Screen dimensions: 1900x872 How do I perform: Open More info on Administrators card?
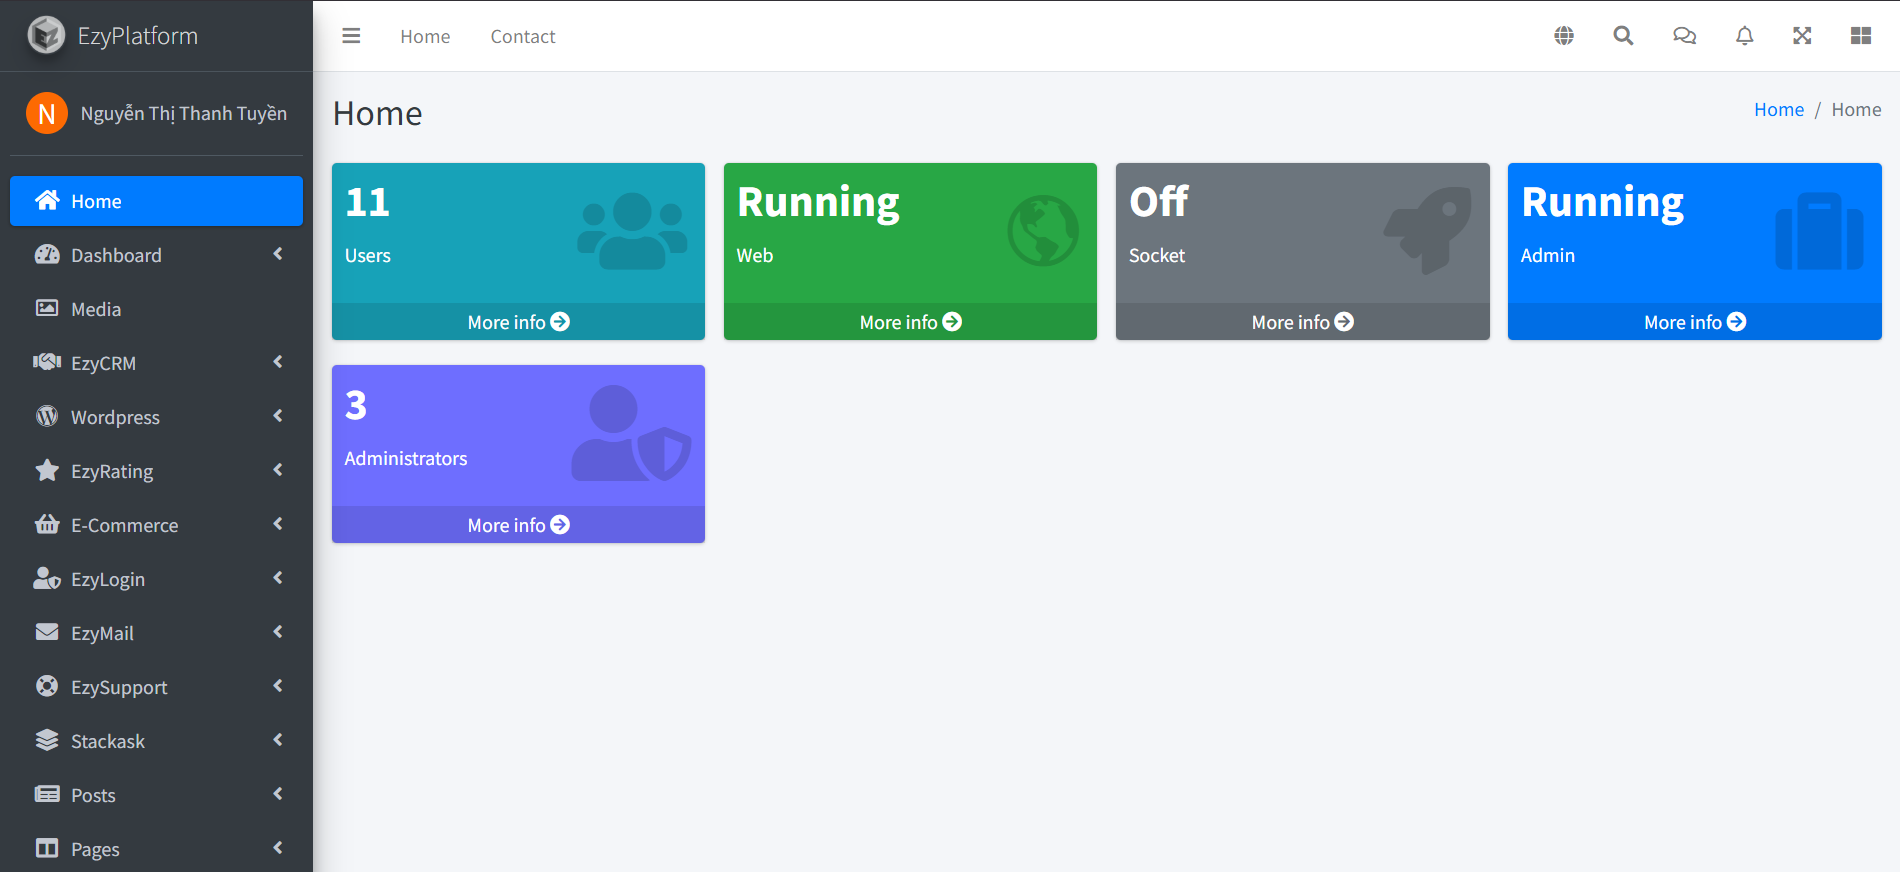tap(518, 525)
